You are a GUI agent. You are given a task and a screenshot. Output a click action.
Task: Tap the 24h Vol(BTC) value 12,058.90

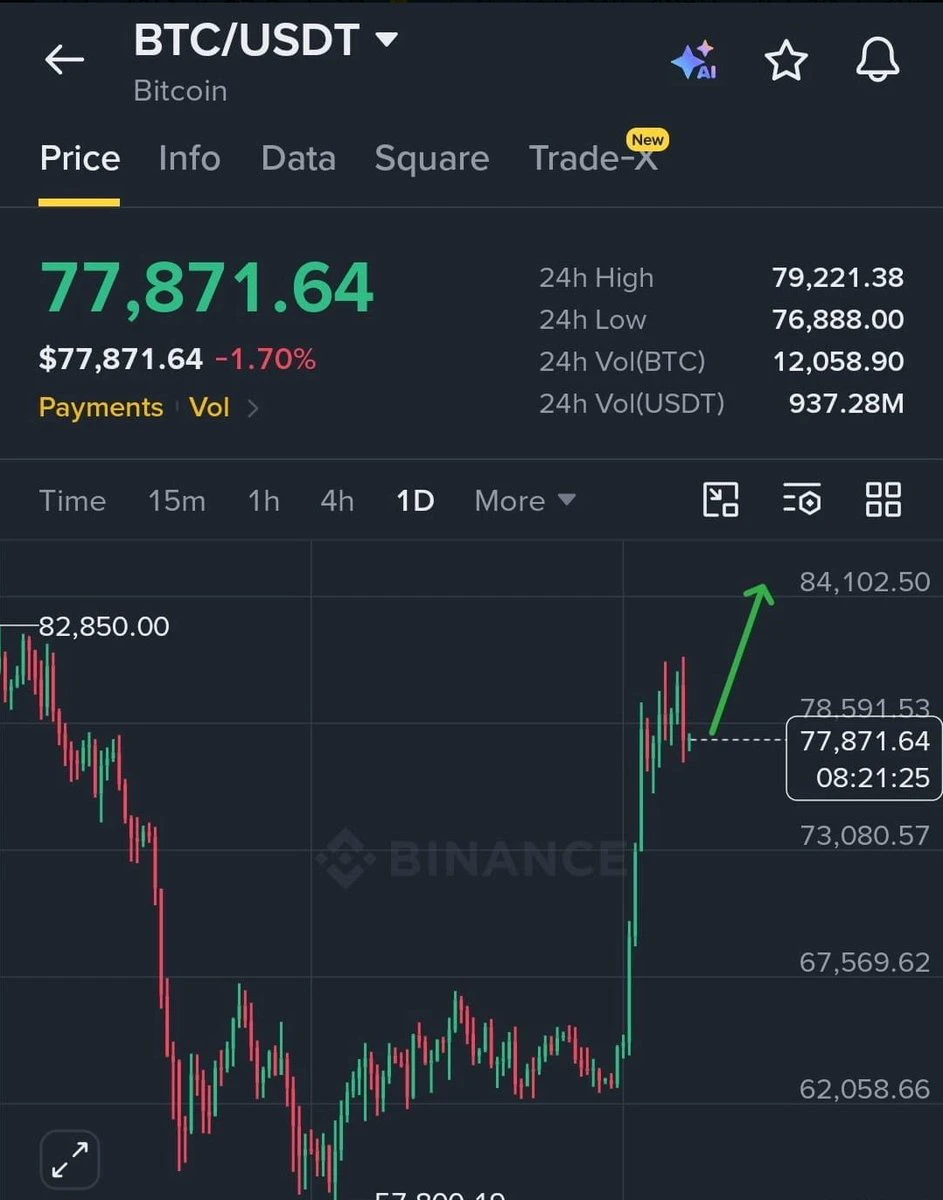[x=838, y=362]
